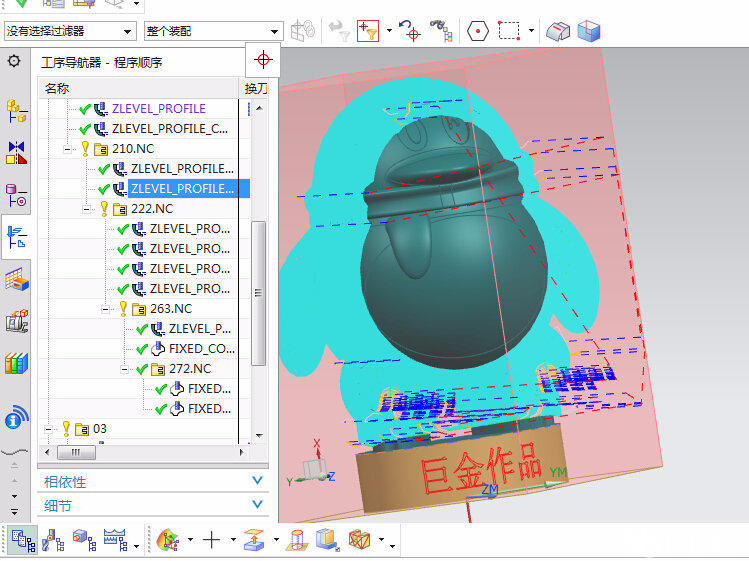The image size is (749, 561).
Task: Click the analysis colored surface icon
Action: pos(168,540)
